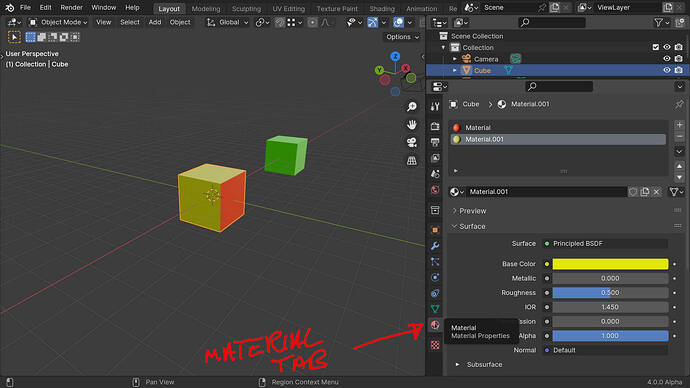This screenshot has width=690, height=388.
Task: Add a new material slot with plus
Action: point(679,125)
